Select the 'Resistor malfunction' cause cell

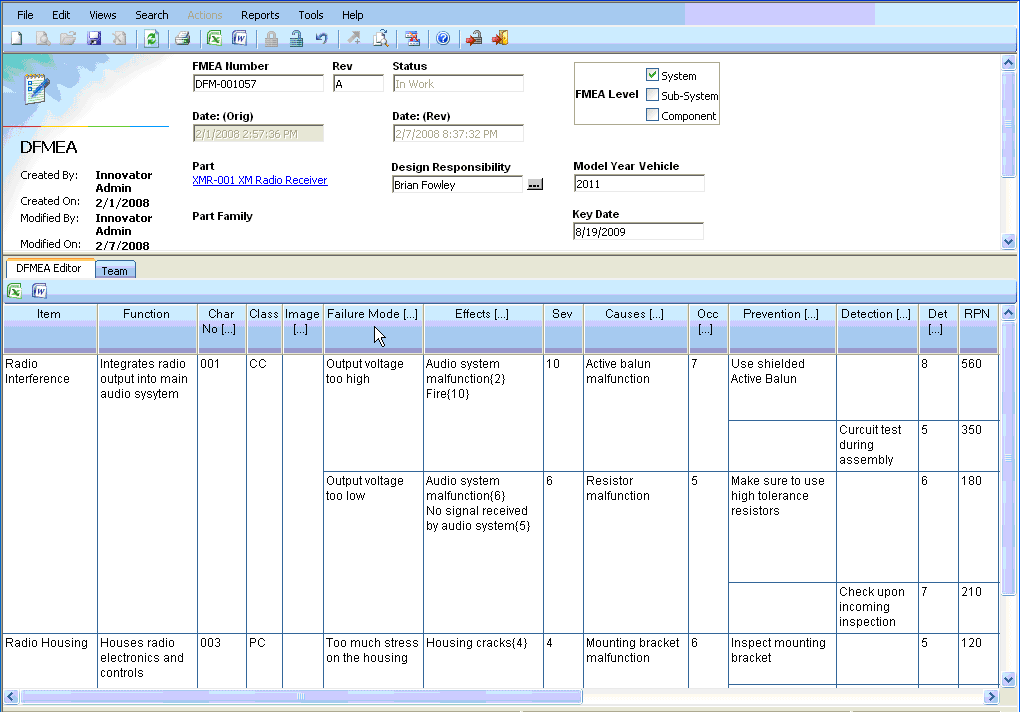coord(636,553)
